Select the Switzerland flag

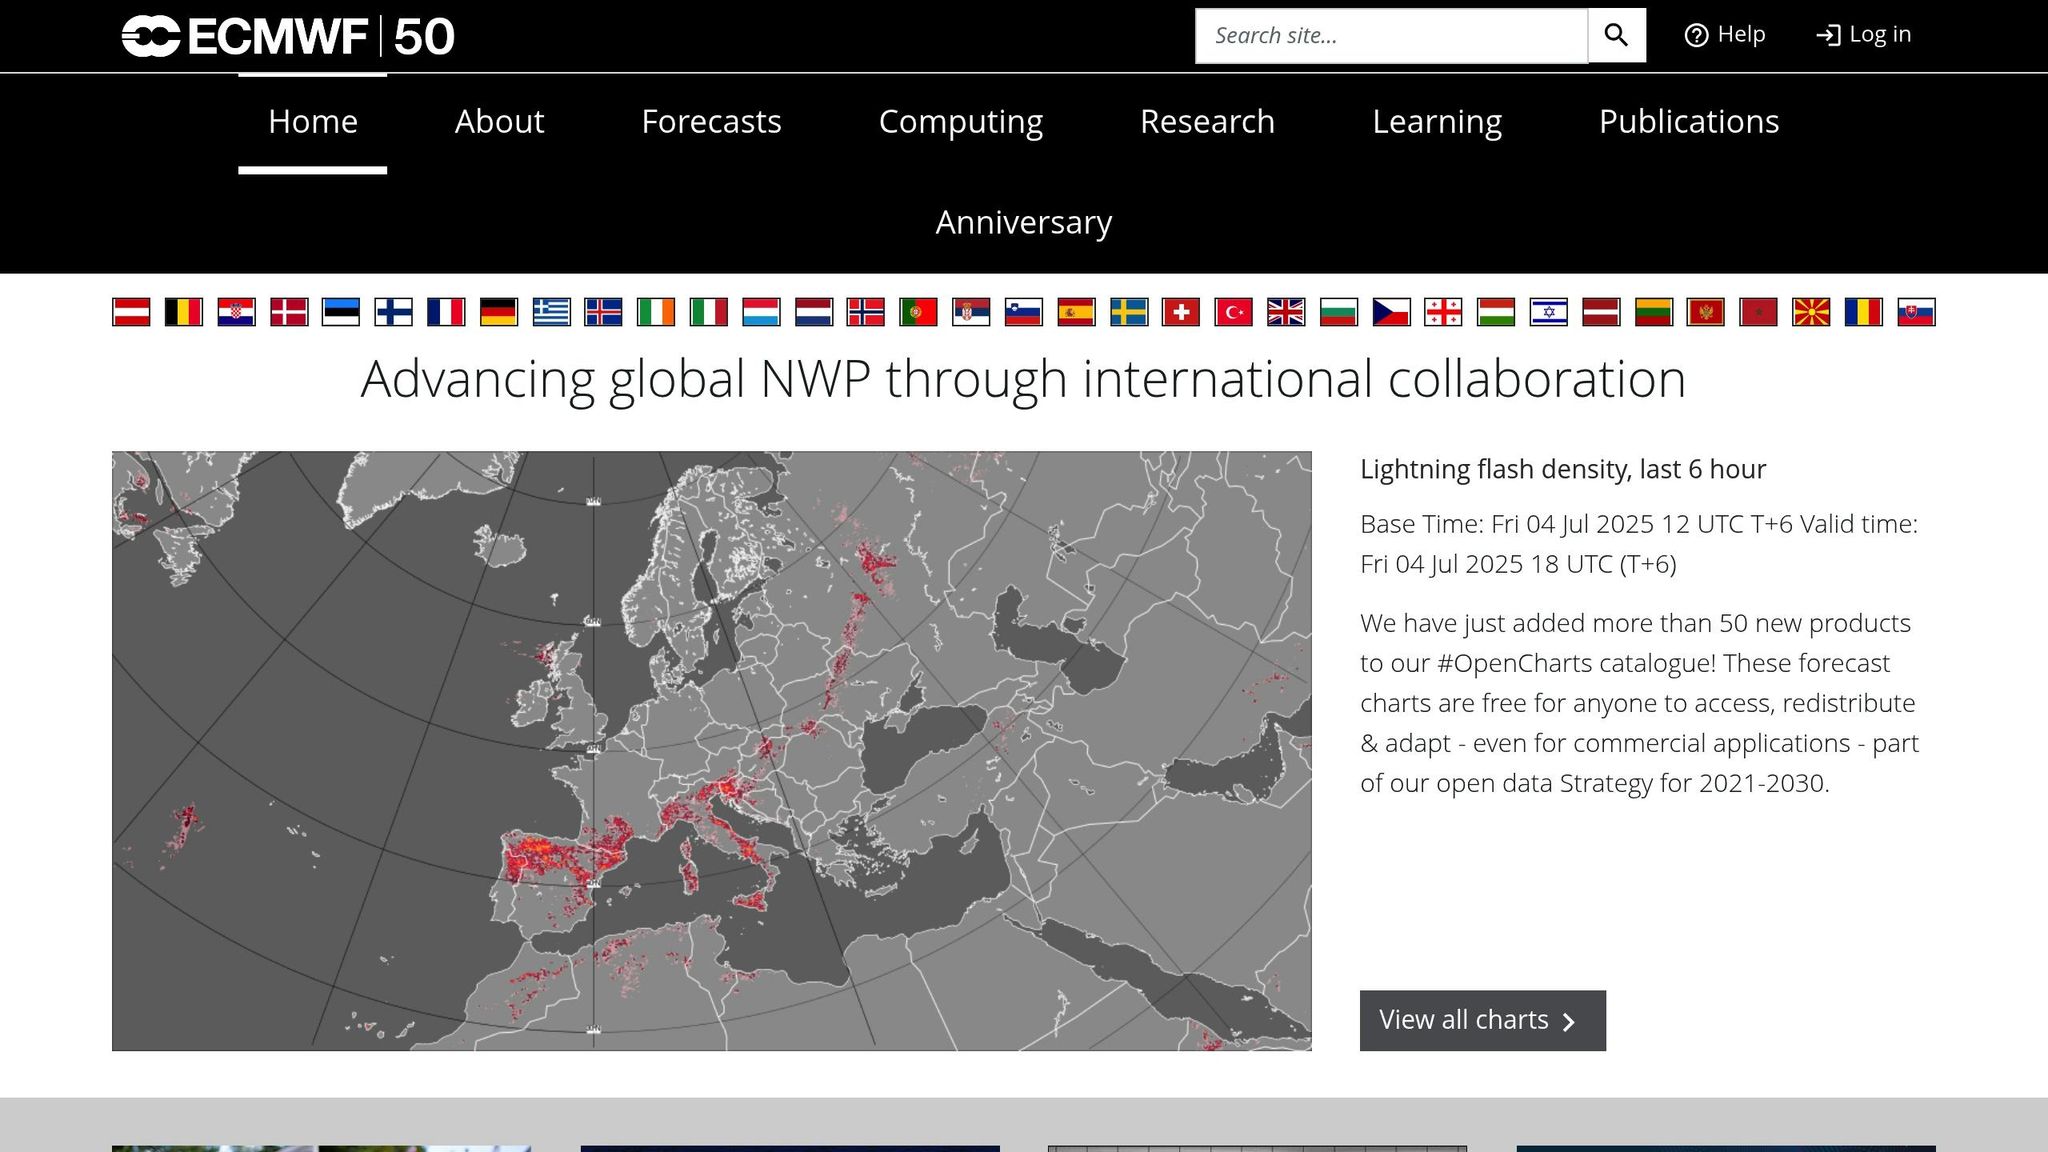click(1181, 312)
